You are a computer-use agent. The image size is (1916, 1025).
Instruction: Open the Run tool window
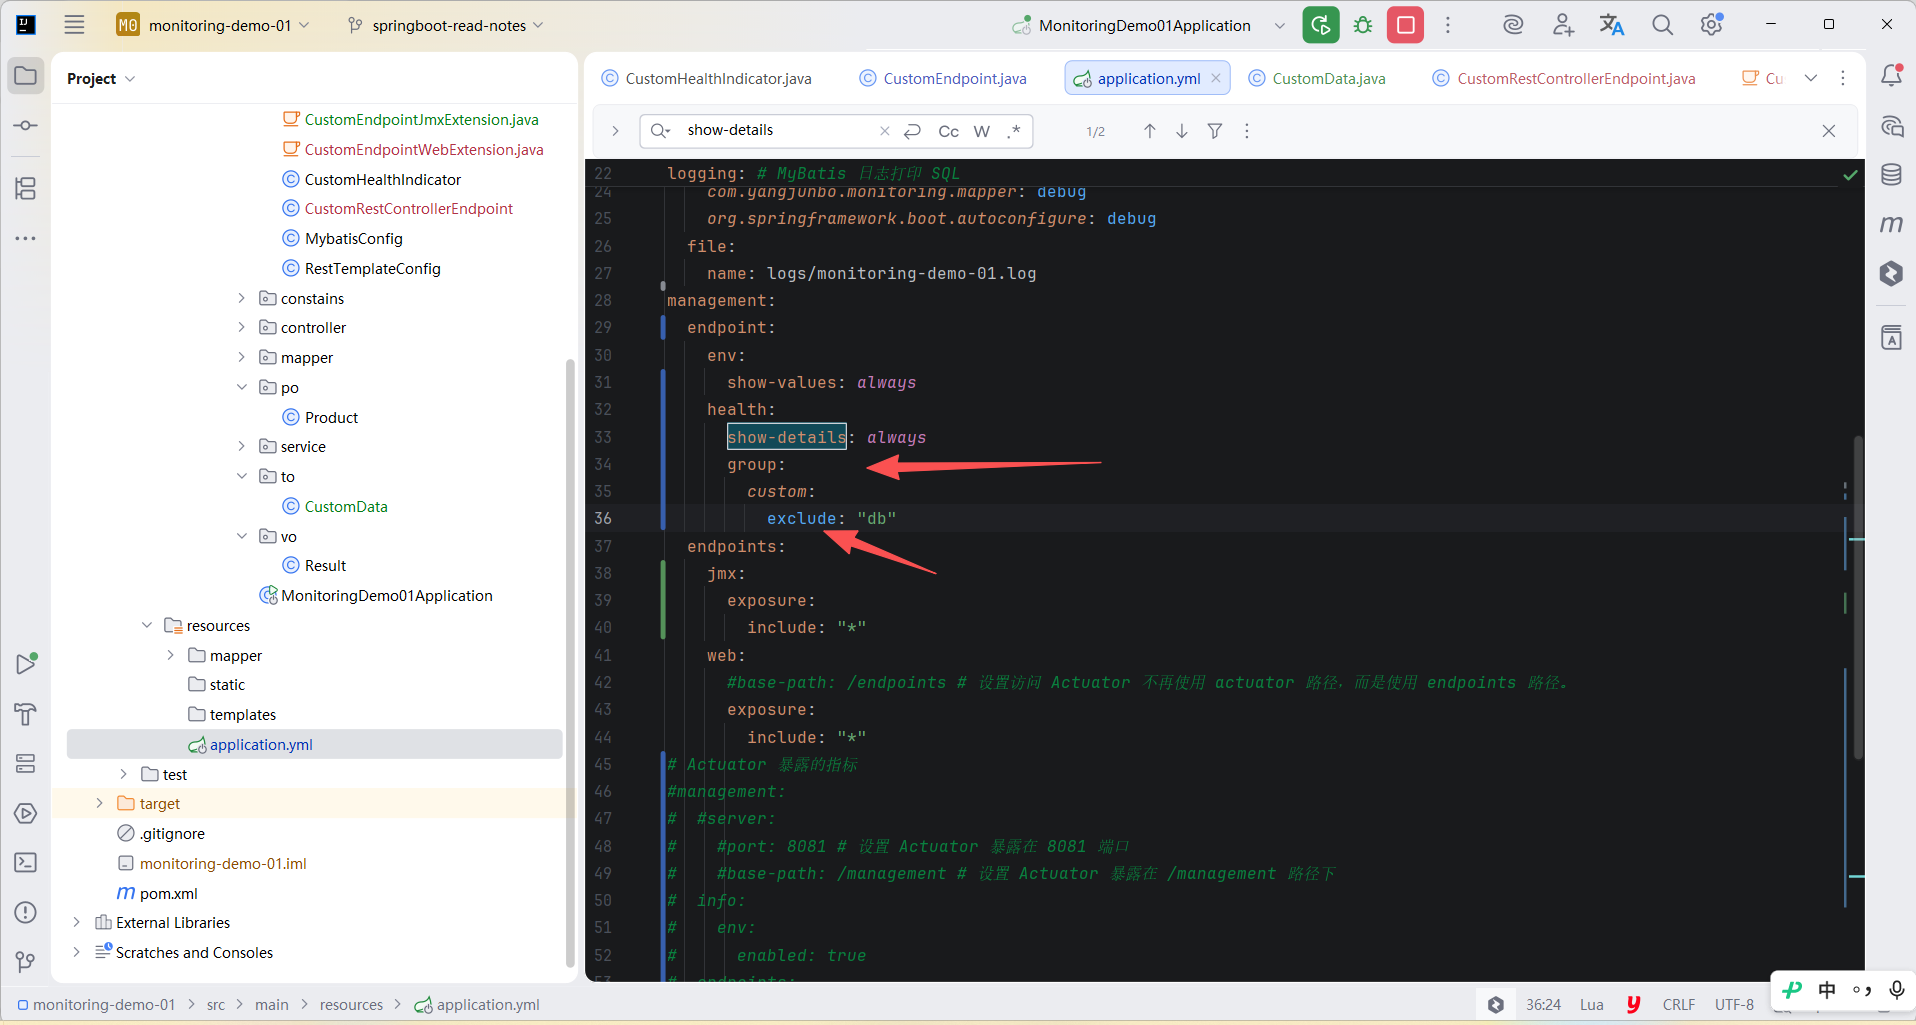(26, 664)
